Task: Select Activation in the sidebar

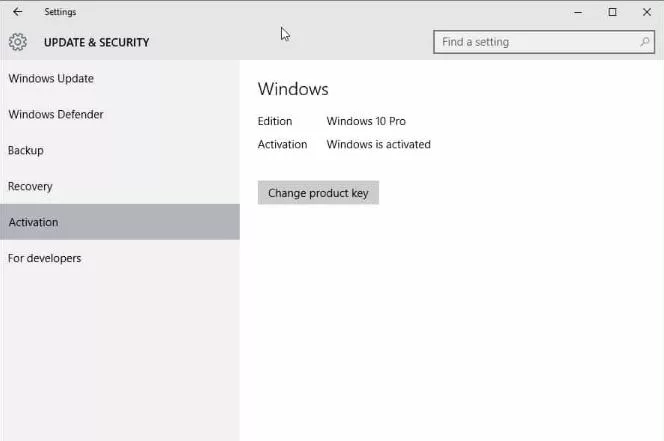Action: pyautogui.click(x=120, y=222)
